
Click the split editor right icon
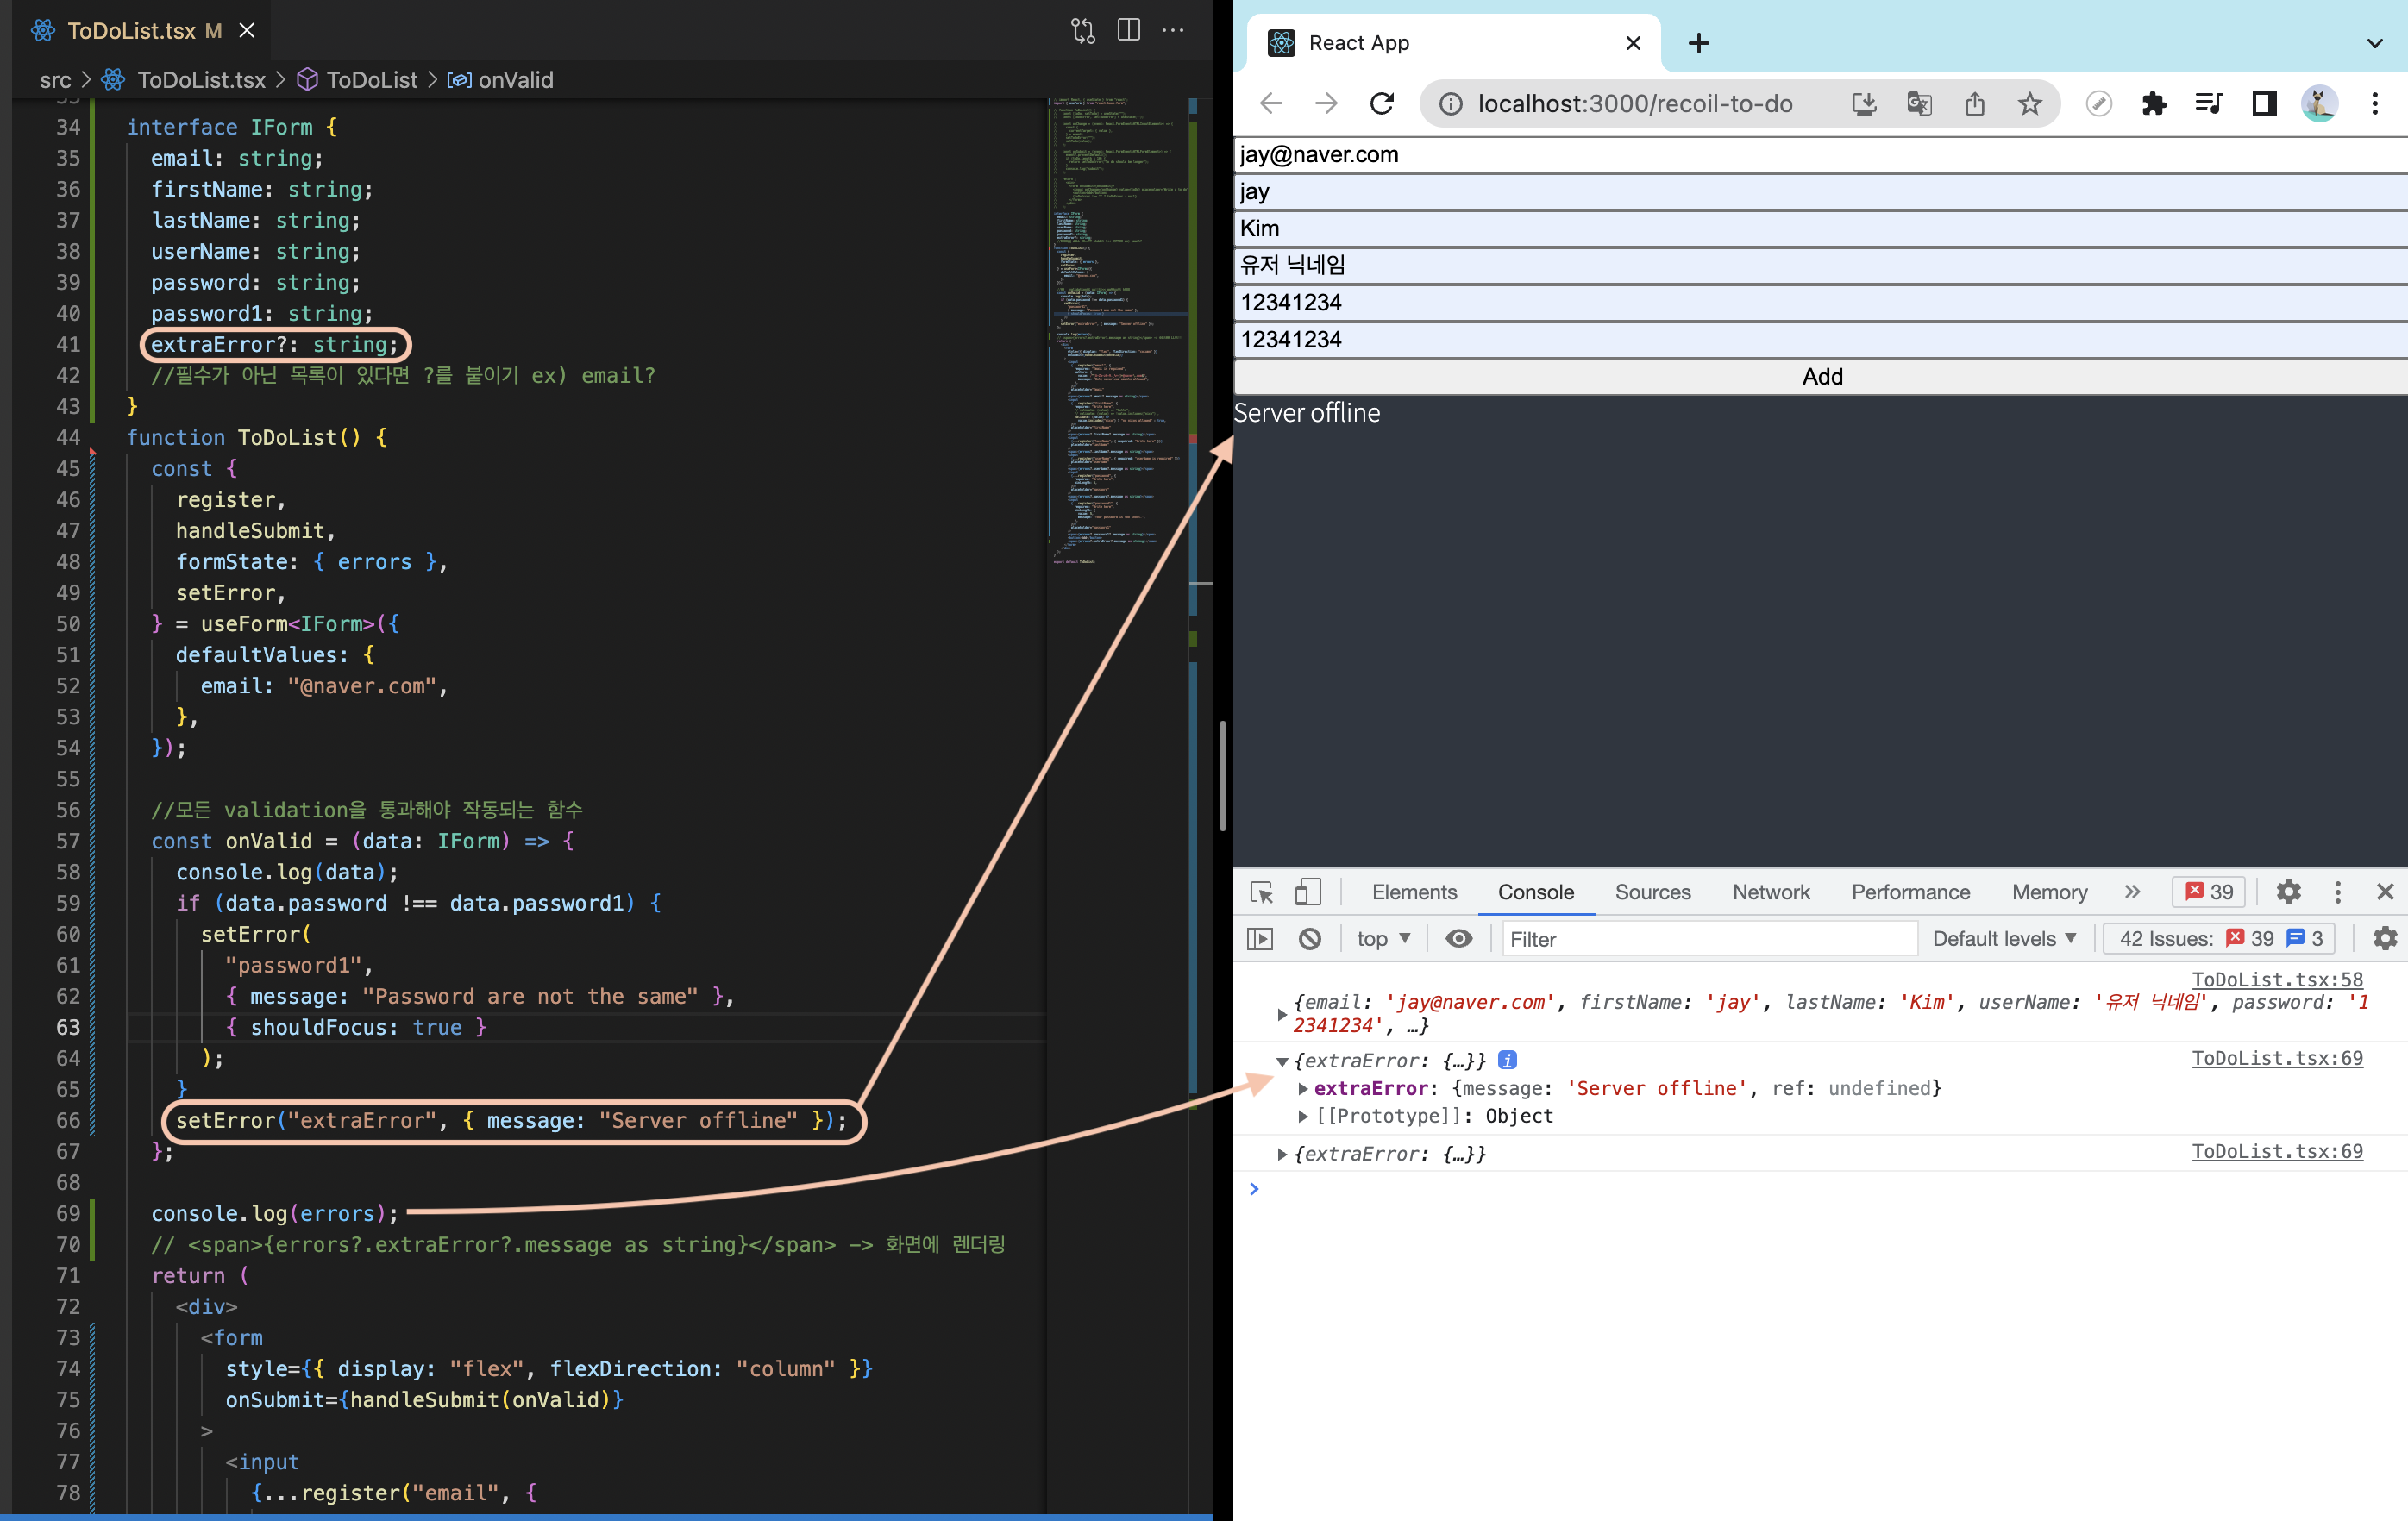point(1128,30)
